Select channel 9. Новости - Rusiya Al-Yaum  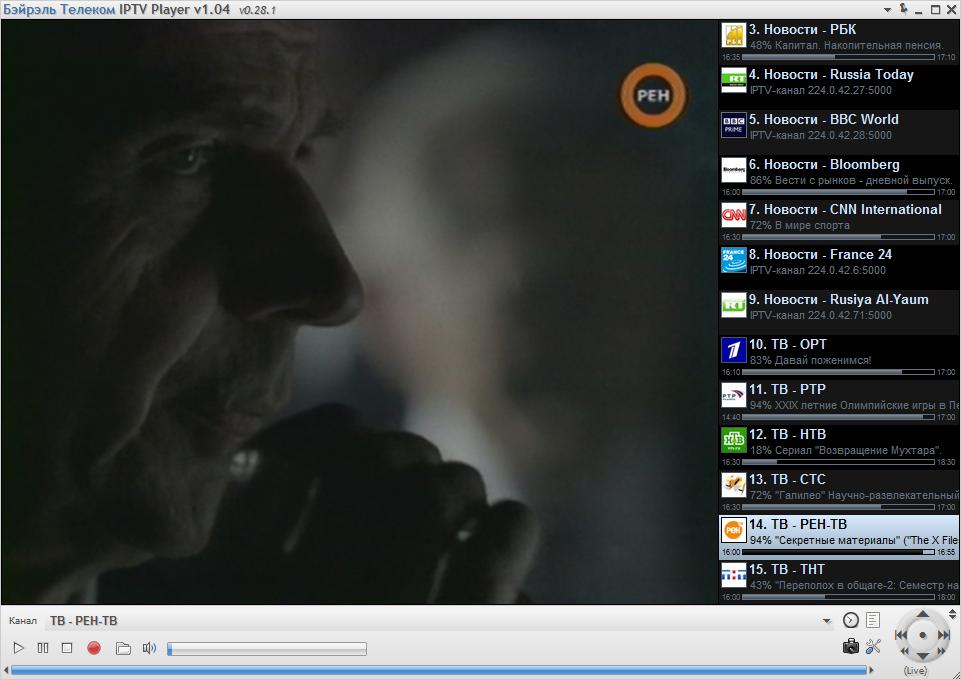tap(839, 312)
